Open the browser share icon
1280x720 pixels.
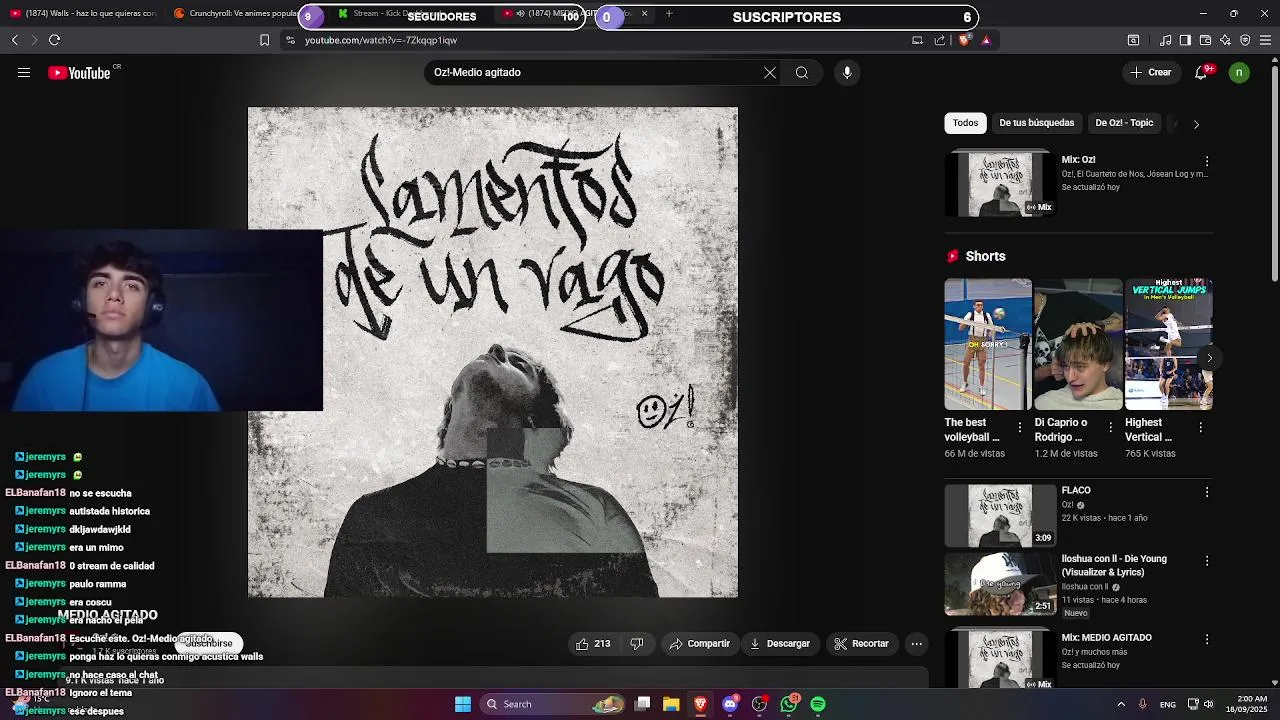click(x=940, y=40)
